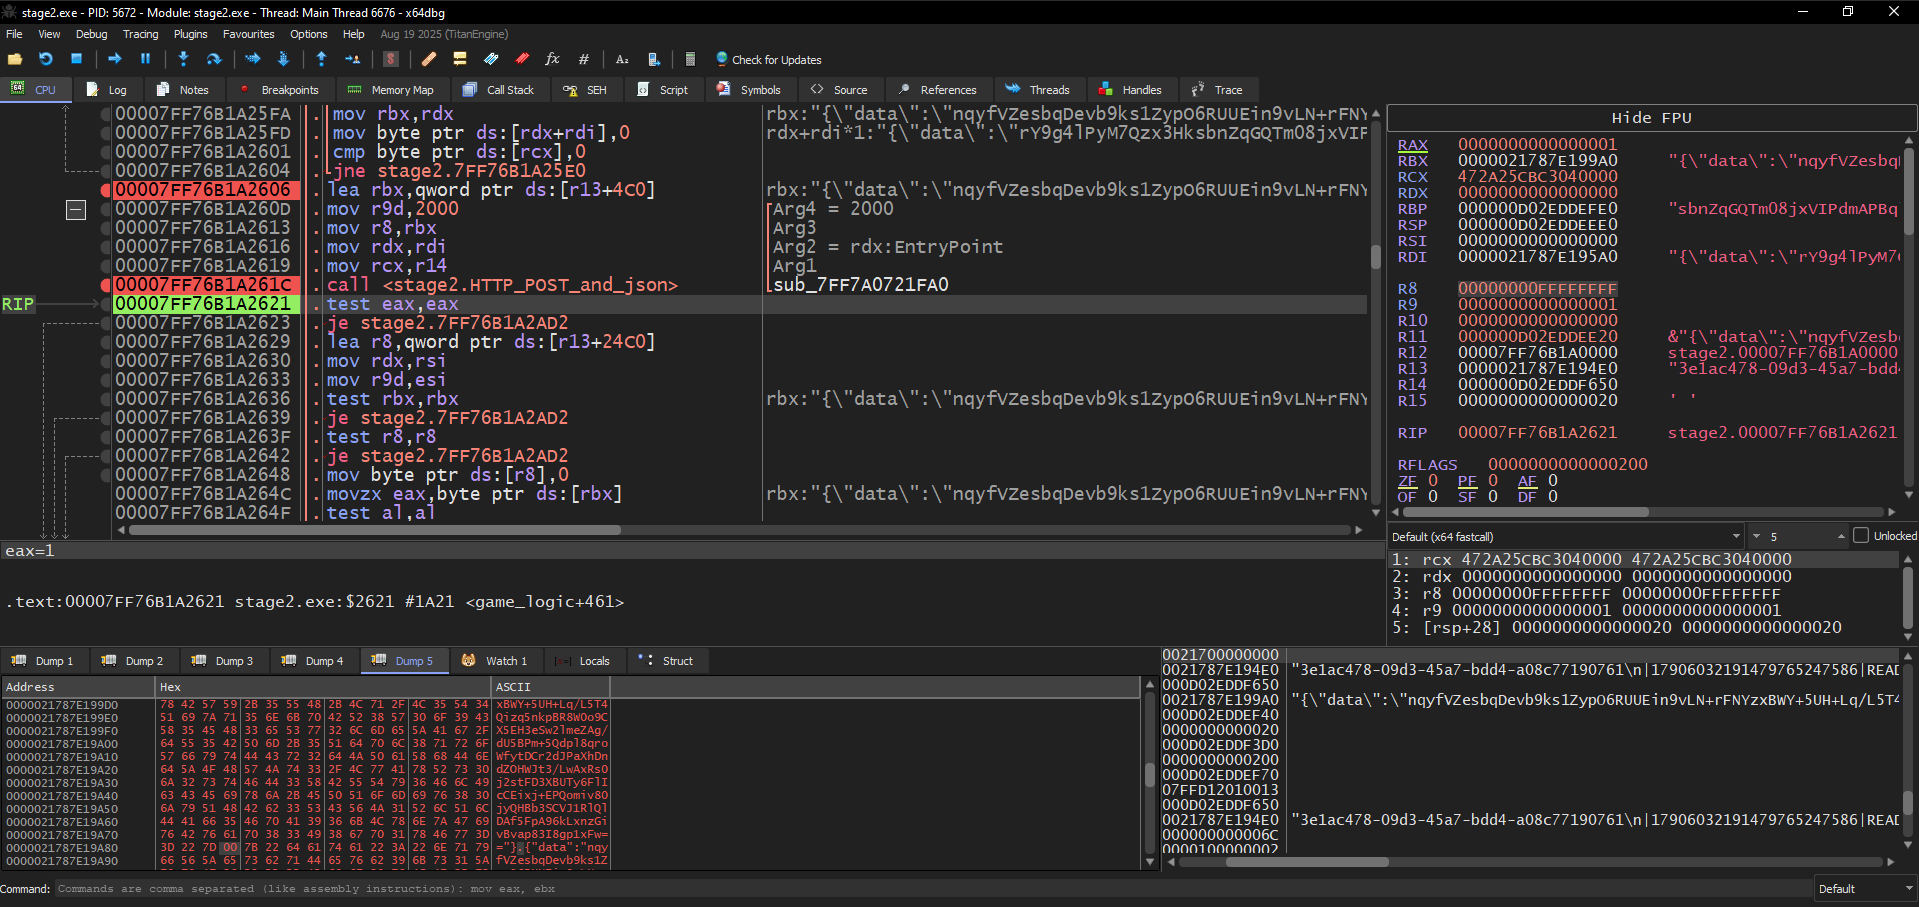Toggle SF flag value
This screenshot has height=907, width=1919.
[1493, 497]
